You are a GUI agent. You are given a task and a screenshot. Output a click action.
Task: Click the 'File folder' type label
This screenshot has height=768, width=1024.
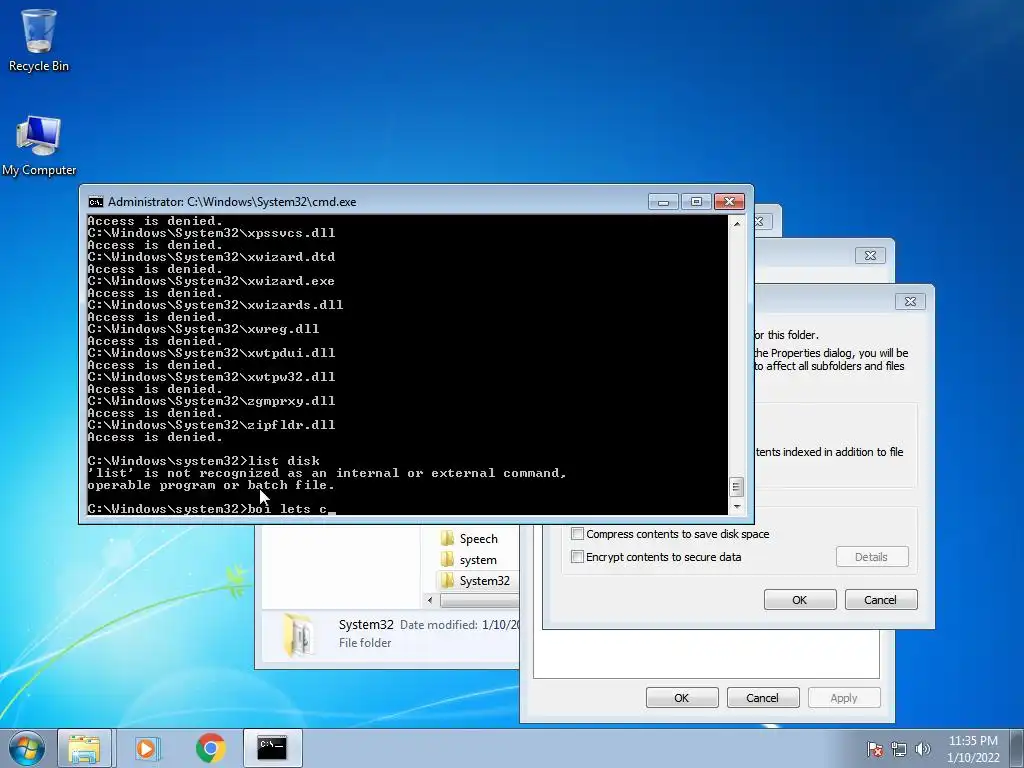365,643
